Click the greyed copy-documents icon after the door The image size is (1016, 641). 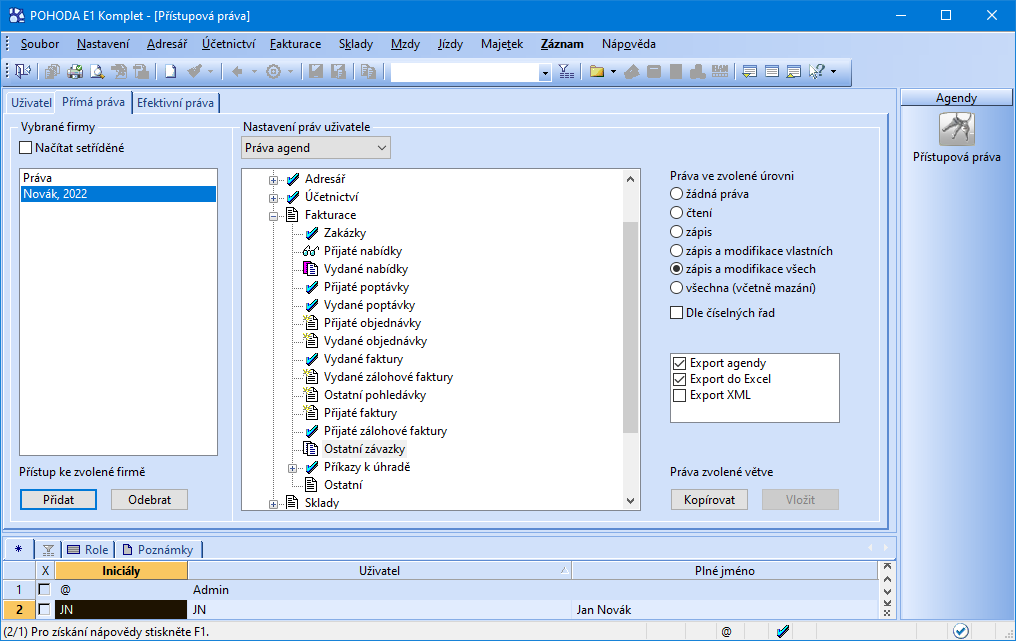click(52, 71)
